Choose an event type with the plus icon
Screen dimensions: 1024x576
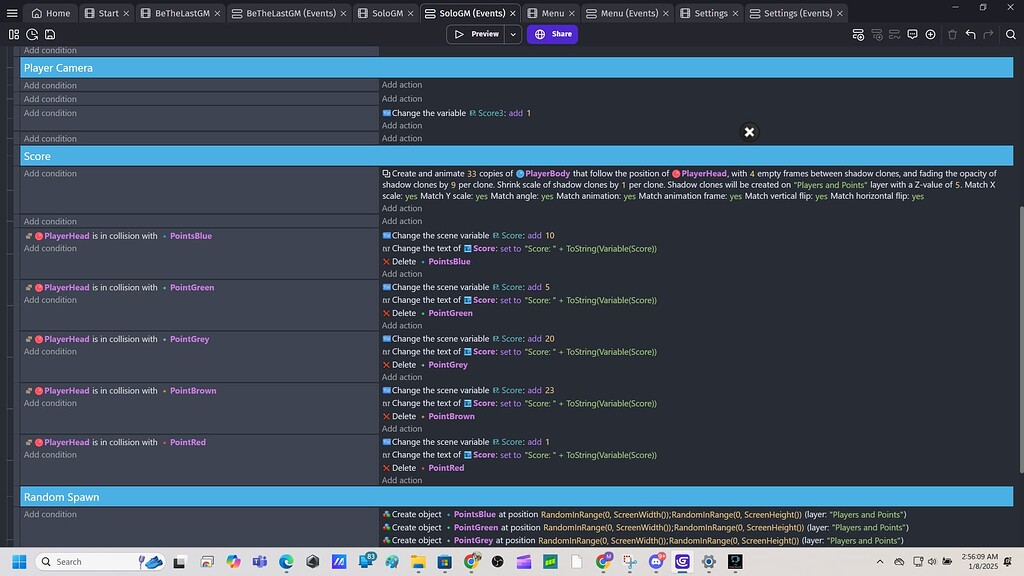coord(929,34)
